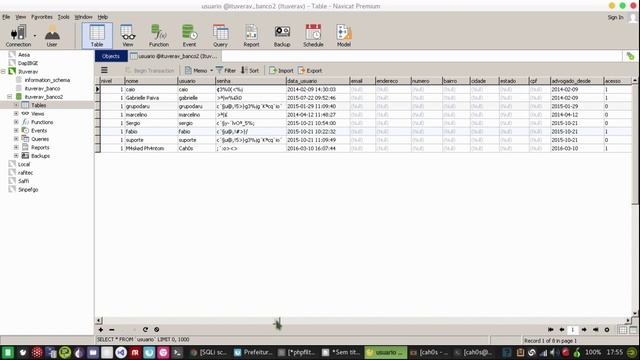Open the Connection tool
This screenshot has height=360, width=640.
pos(18,36)
